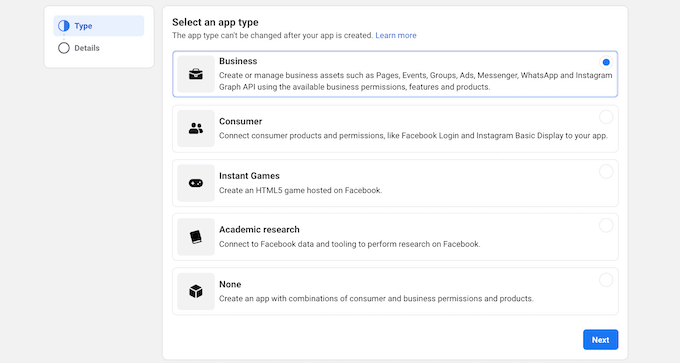Click the Consumer description about Facebook Login

tap(413, 136)
